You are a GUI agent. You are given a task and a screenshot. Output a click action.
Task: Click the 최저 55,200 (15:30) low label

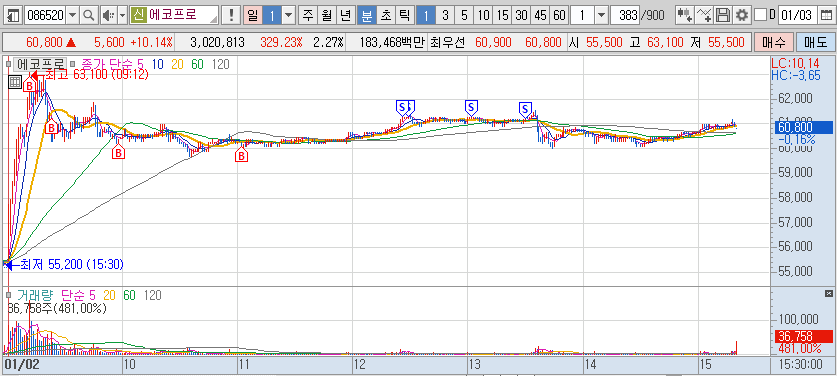72,264
